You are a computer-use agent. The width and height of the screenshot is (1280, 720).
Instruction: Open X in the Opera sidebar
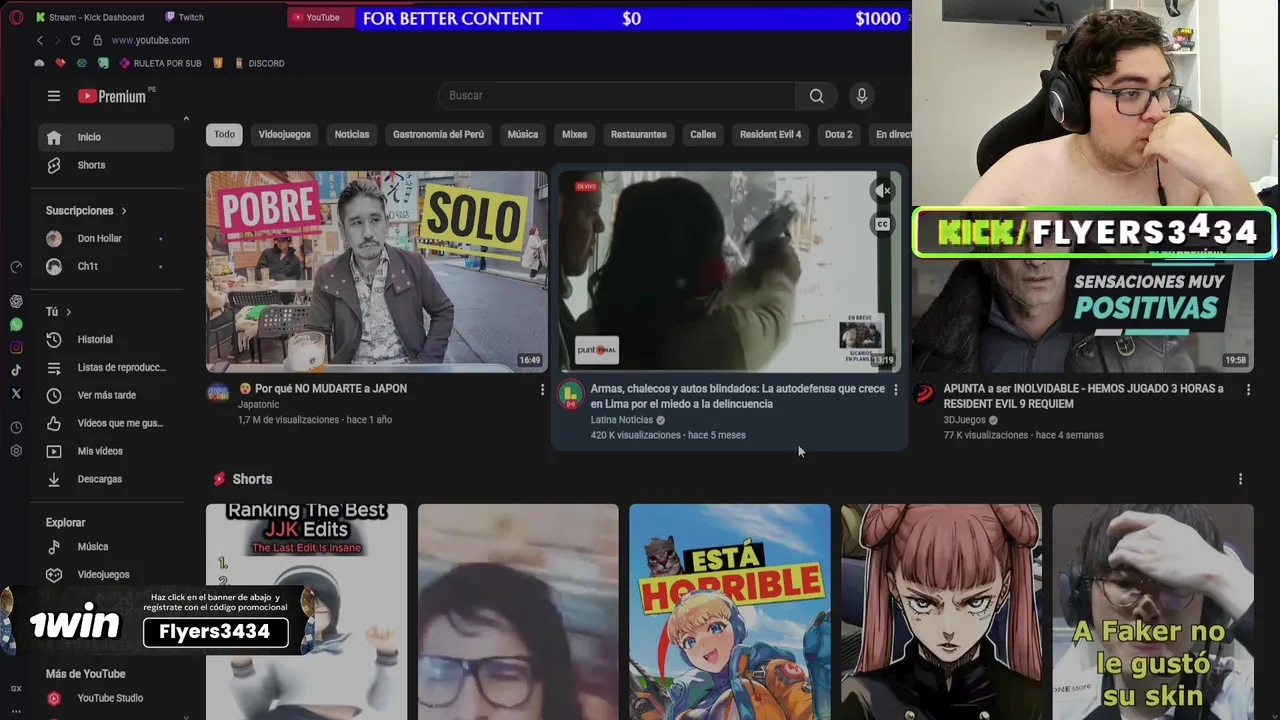tap(16, 394)
